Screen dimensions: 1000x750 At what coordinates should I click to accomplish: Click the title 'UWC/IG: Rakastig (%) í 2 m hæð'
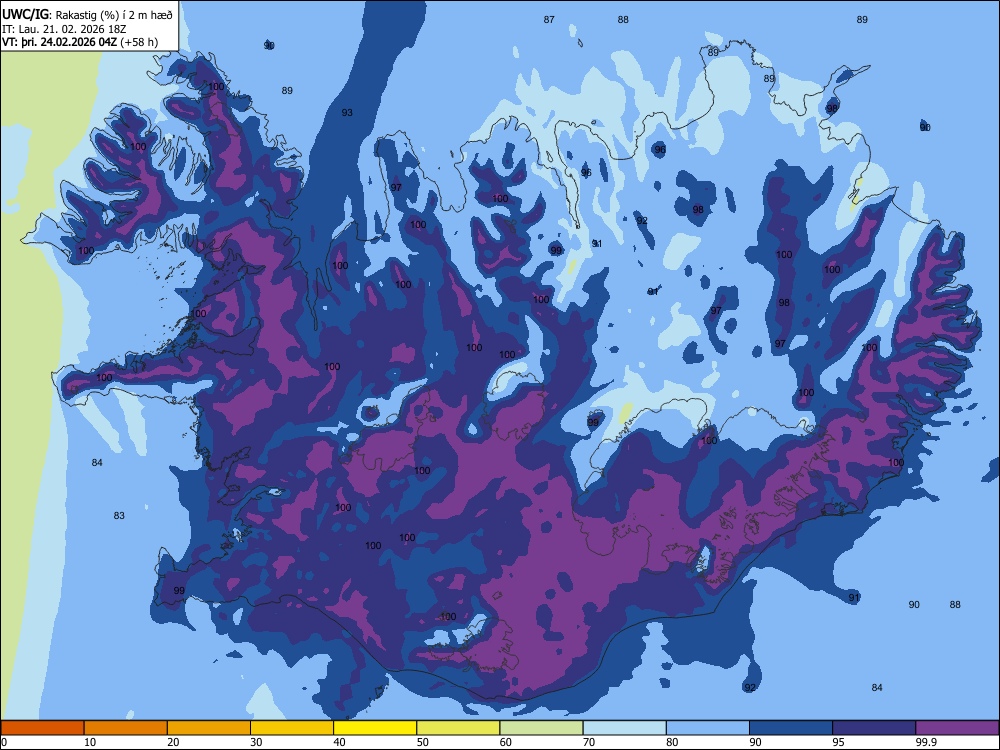tap(87, 15)
